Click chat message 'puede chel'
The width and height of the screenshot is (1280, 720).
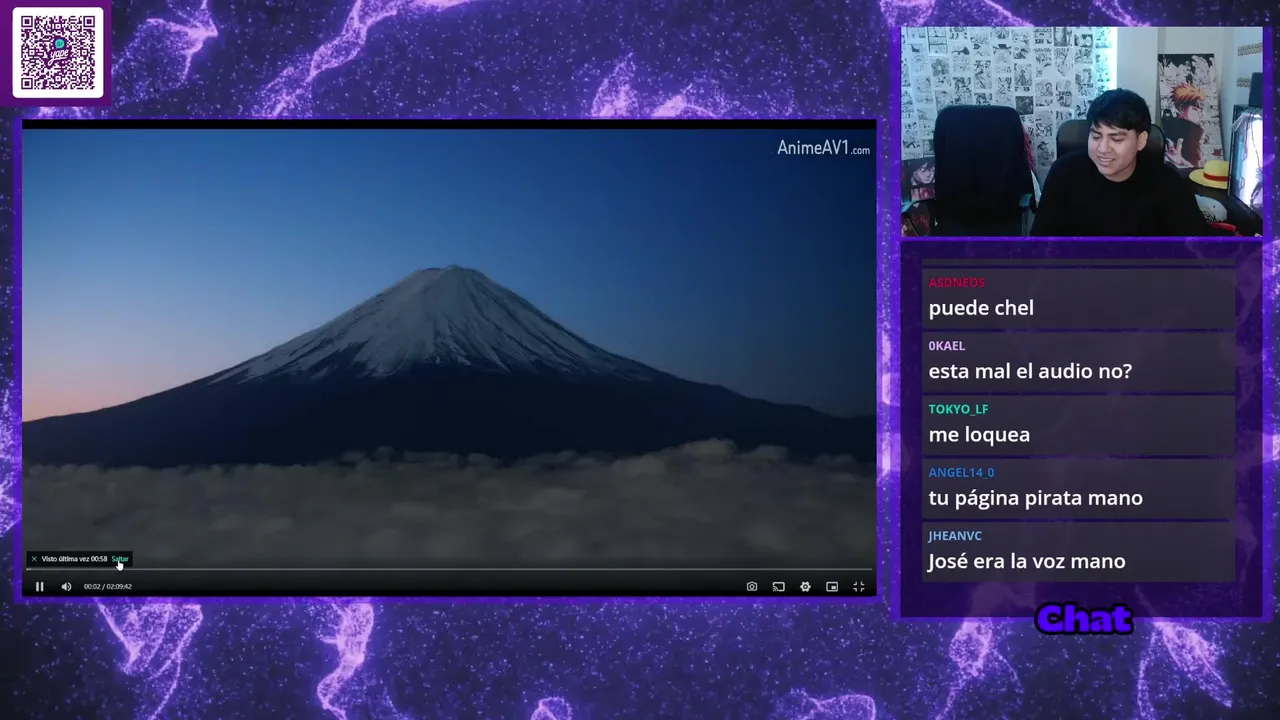pyautogui.click(x=981, y=308)
